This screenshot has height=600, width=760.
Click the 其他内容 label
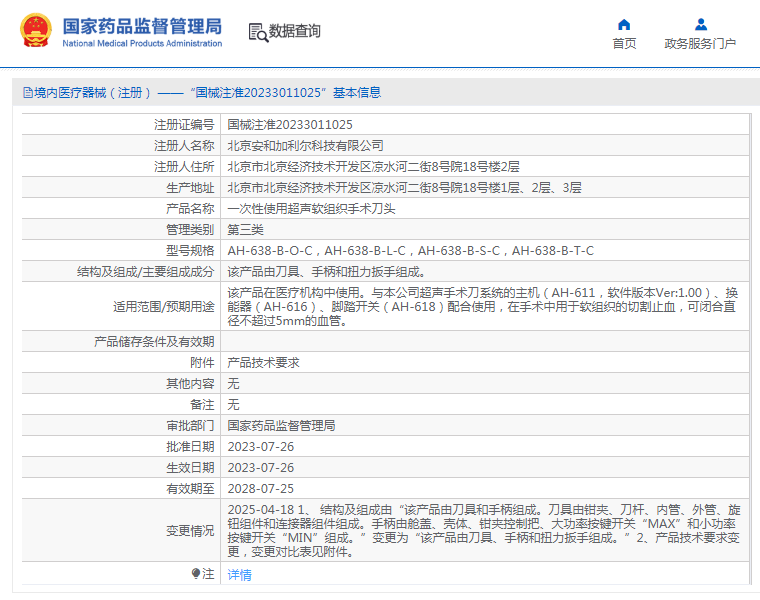190,383
